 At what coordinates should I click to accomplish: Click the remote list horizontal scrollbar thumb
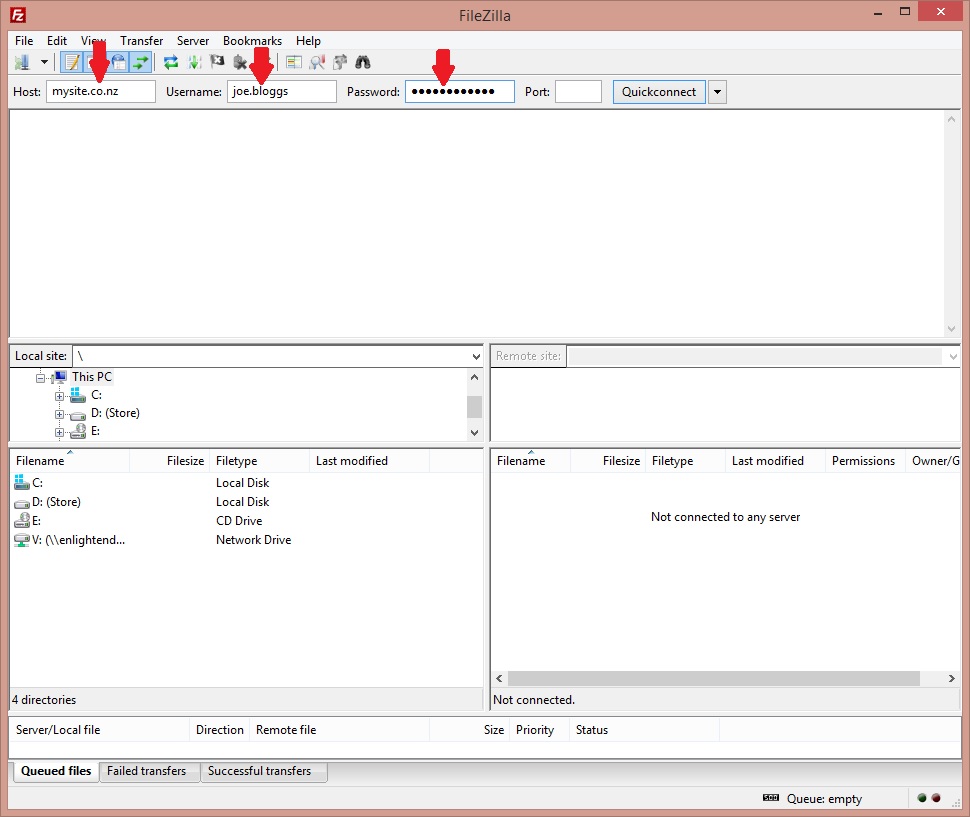713,678
